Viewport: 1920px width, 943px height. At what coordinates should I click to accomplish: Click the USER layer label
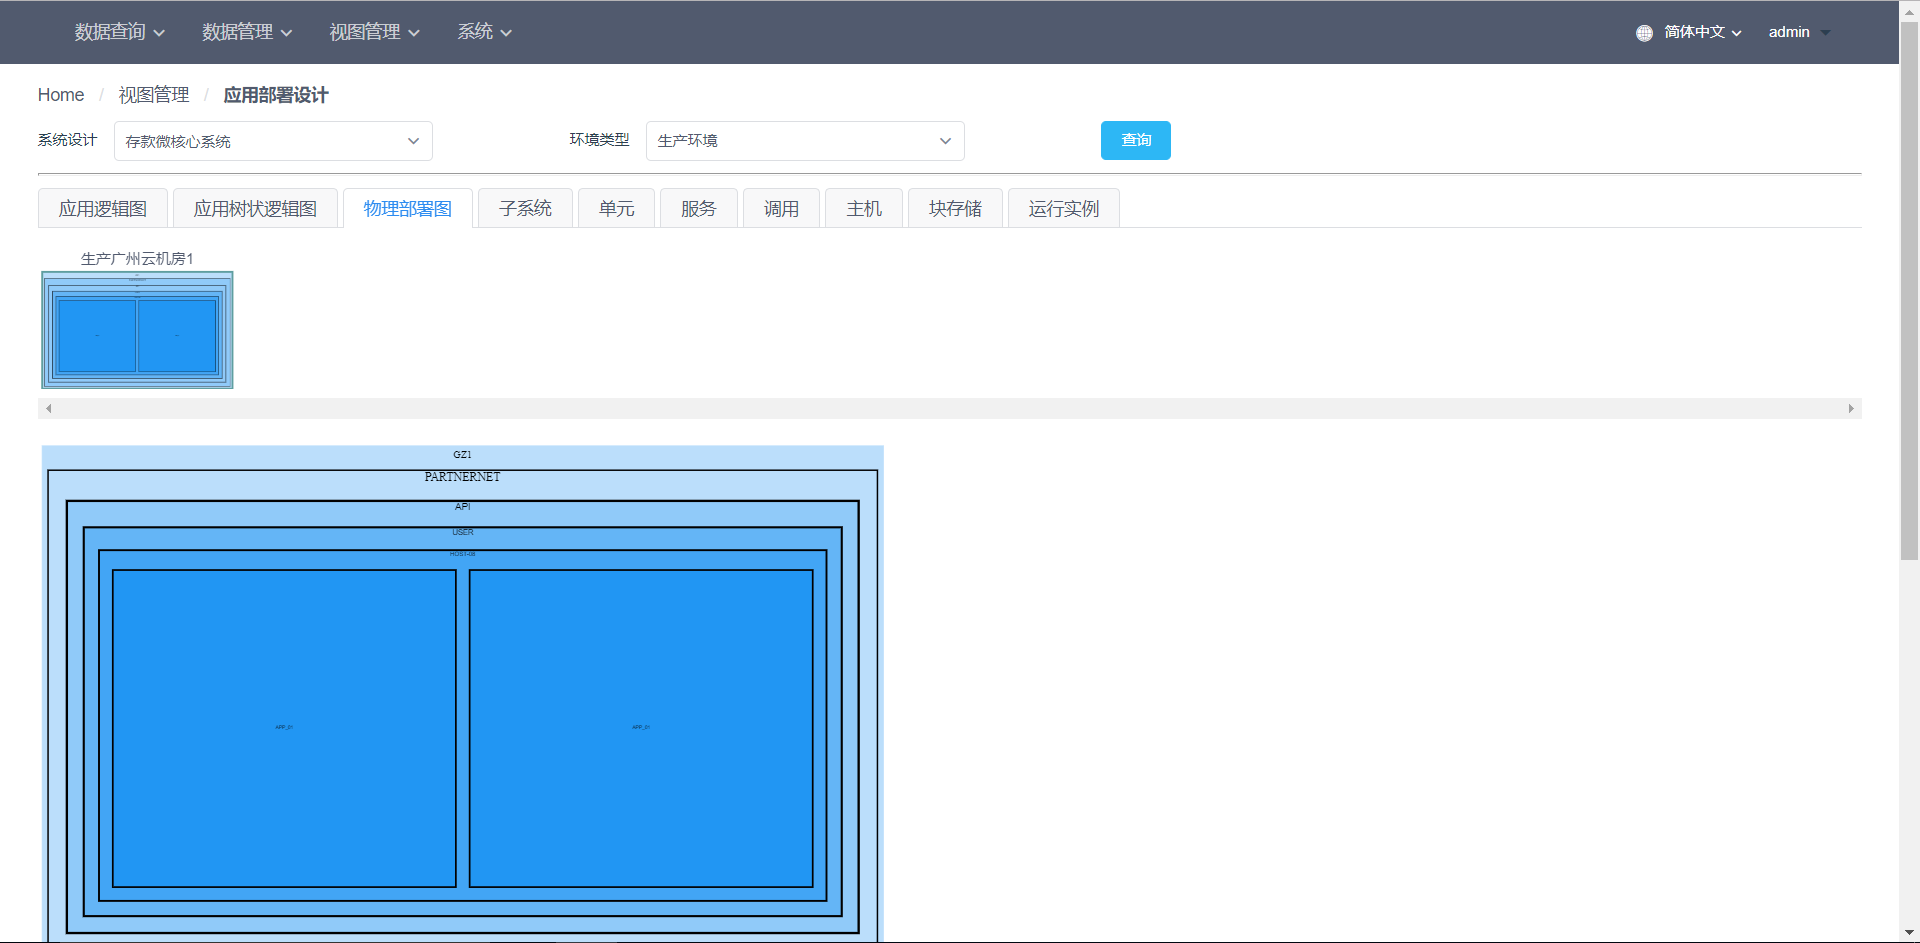point(462,532)
